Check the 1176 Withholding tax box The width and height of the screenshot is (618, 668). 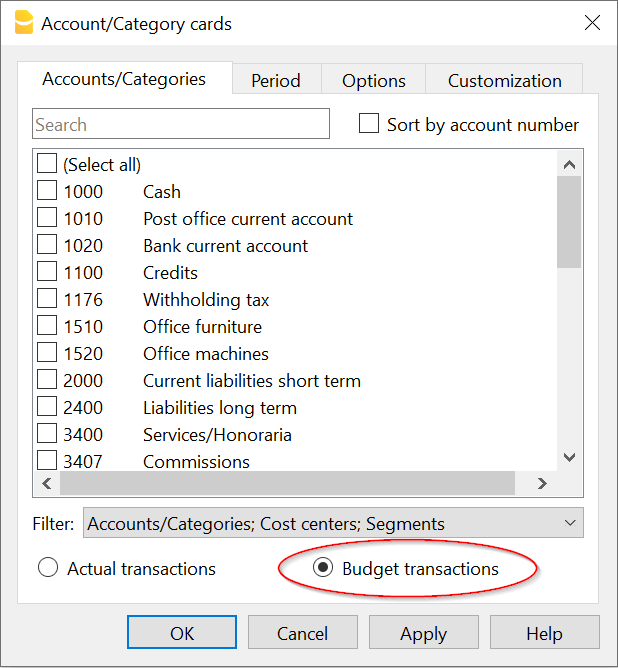click(47, 298)
